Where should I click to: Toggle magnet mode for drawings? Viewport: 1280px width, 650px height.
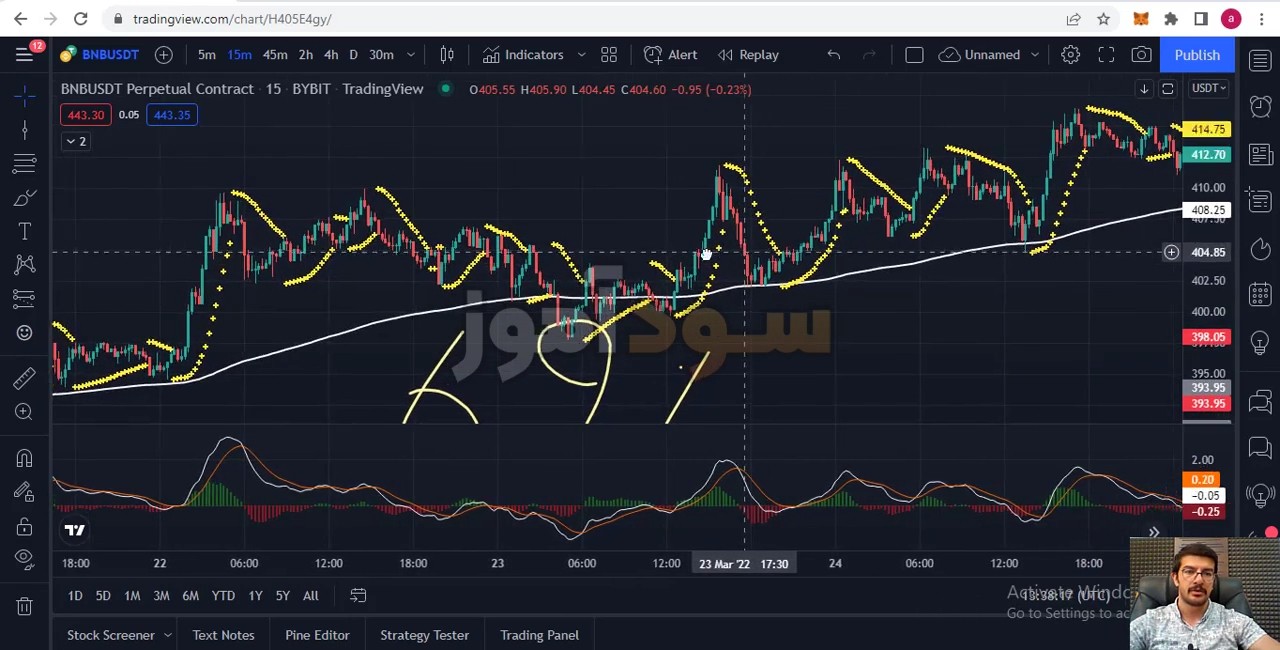coord(25,457)
